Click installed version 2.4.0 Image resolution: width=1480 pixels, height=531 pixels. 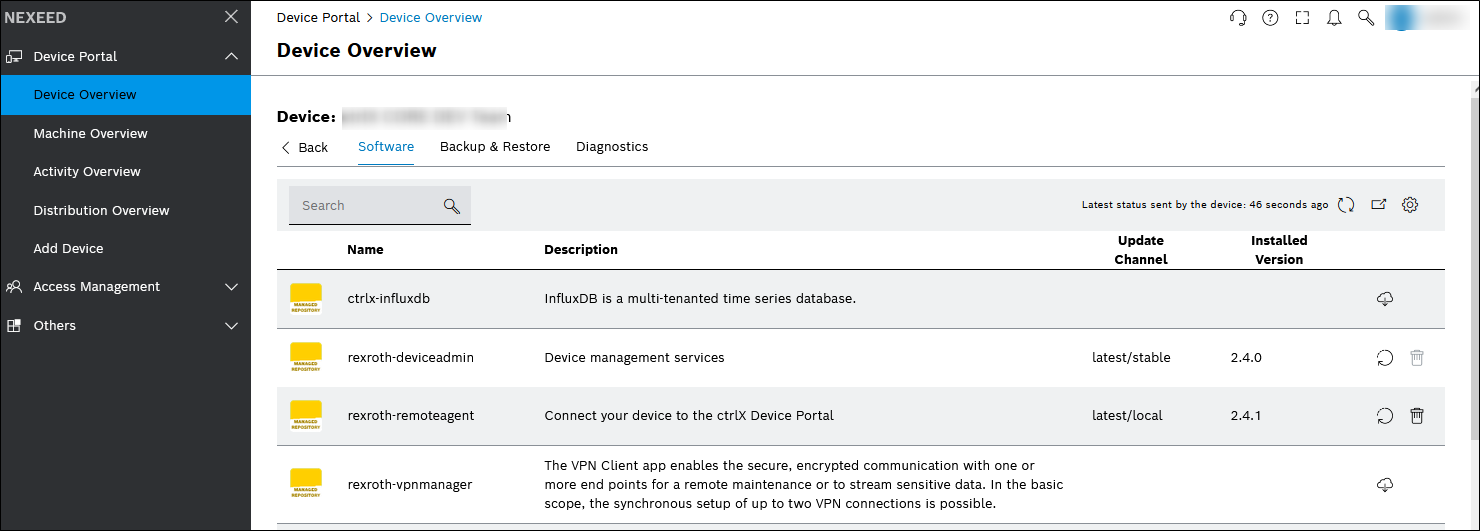click(1246, 358)
